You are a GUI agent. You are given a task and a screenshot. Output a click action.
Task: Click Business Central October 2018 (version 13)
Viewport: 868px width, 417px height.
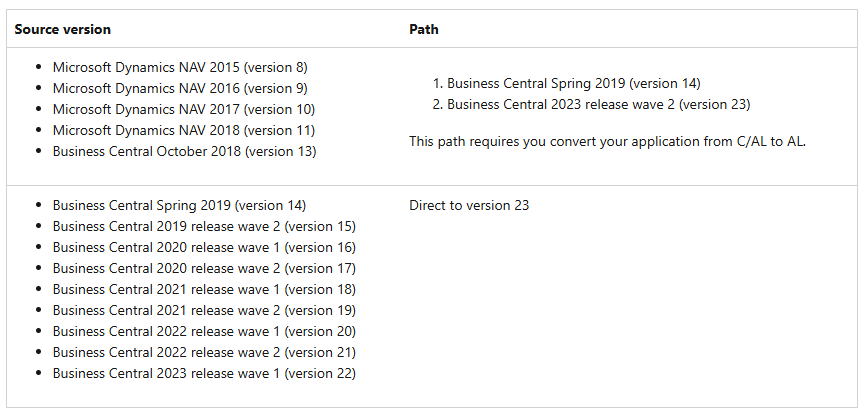184,151
